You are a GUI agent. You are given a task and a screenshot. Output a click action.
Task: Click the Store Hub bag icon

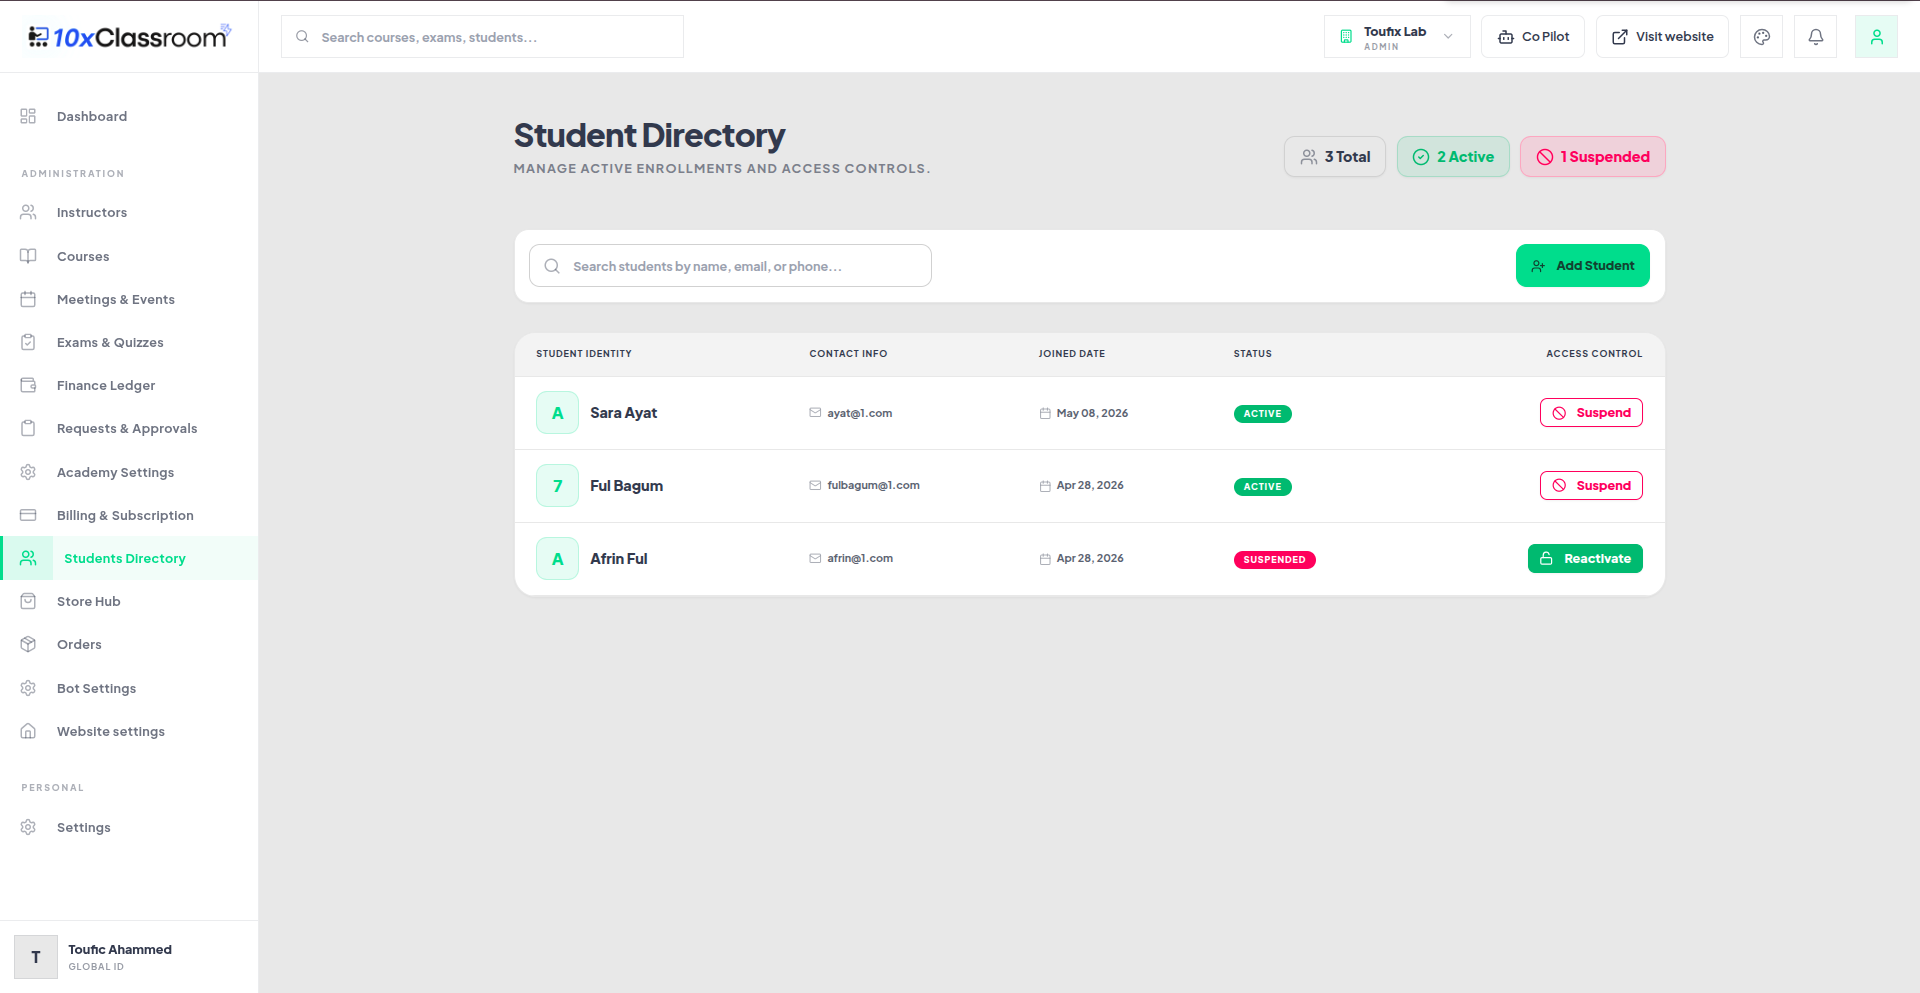pyautogui.click(x=28, y=601)
